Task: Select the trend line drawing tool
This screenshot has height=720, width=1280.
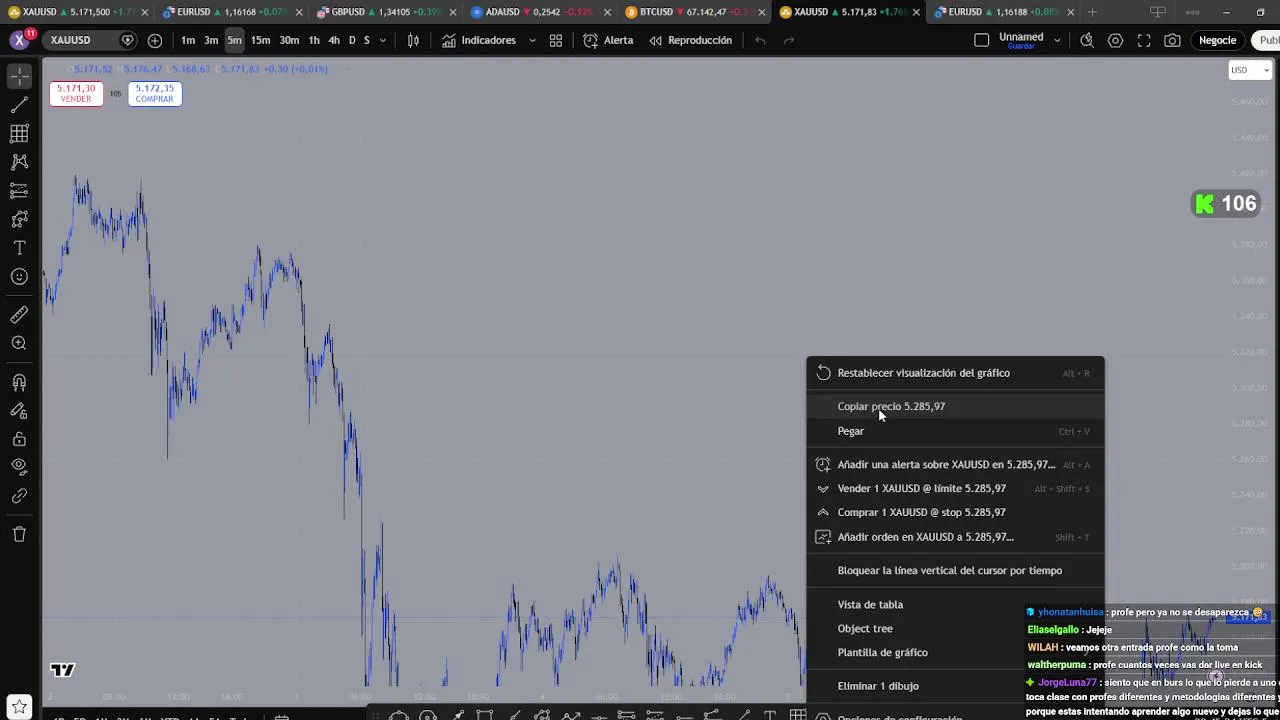Action: 19,105
